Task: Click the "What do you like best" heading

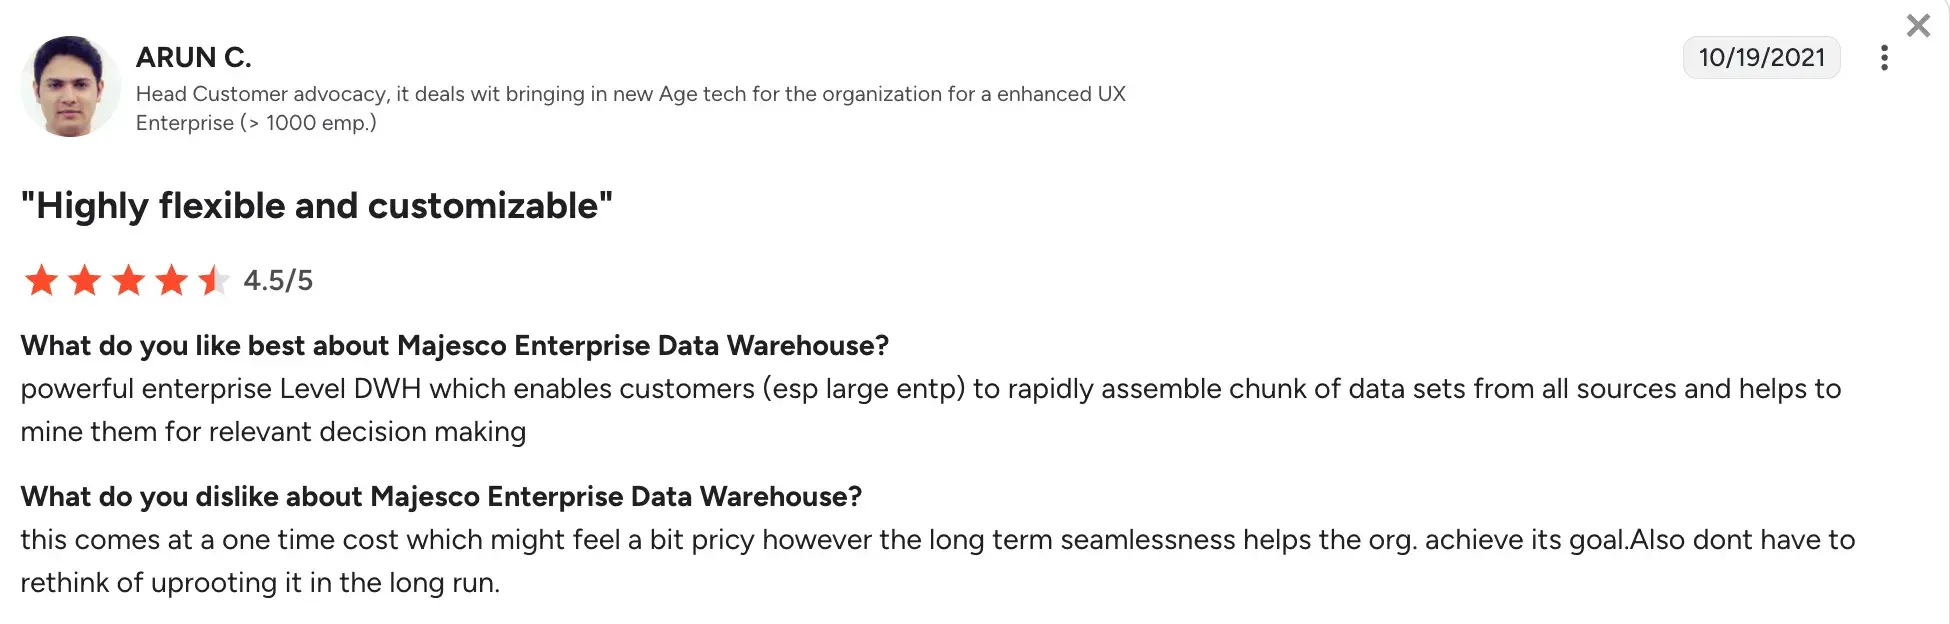Action: 454,346
